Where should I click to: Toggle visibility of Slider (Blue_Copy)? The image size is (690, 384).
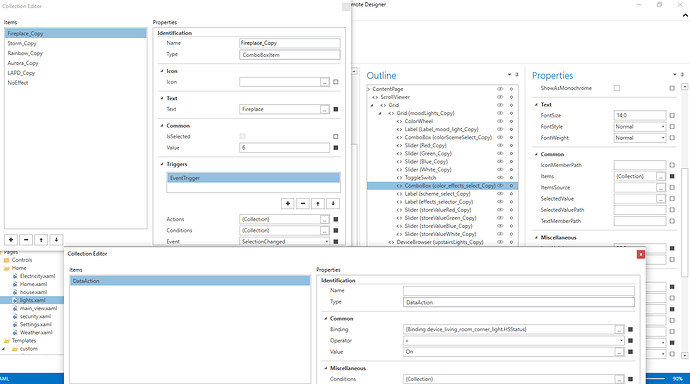(x=500, y=161)
